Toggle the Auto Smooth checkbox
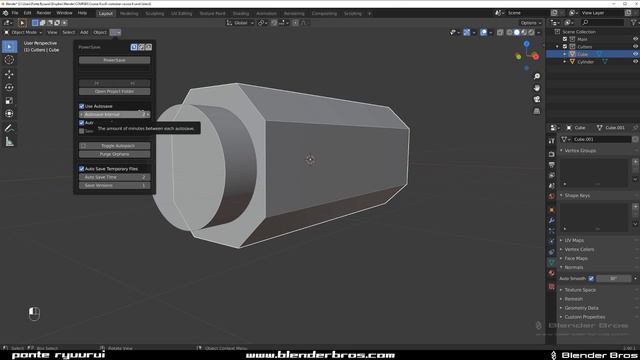The height and width of the screenshot is (360, 640). pos(591,278)
